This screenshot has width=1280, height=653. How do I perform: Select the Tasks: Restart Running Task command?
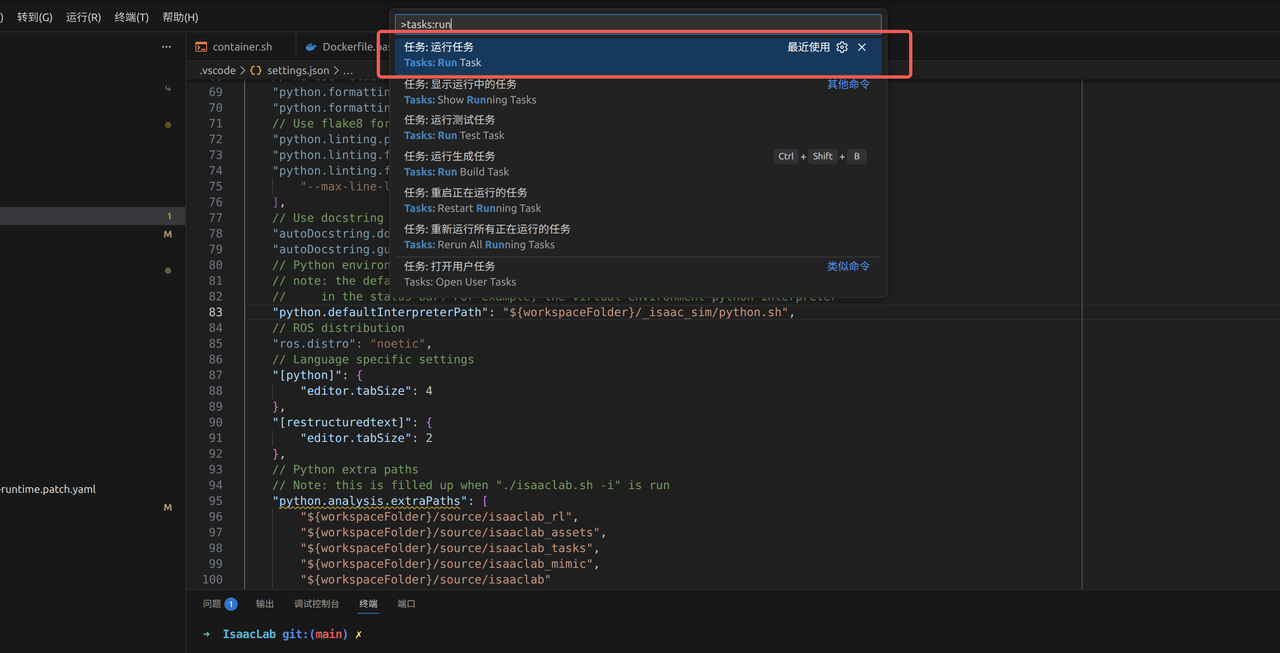[638, 200]
